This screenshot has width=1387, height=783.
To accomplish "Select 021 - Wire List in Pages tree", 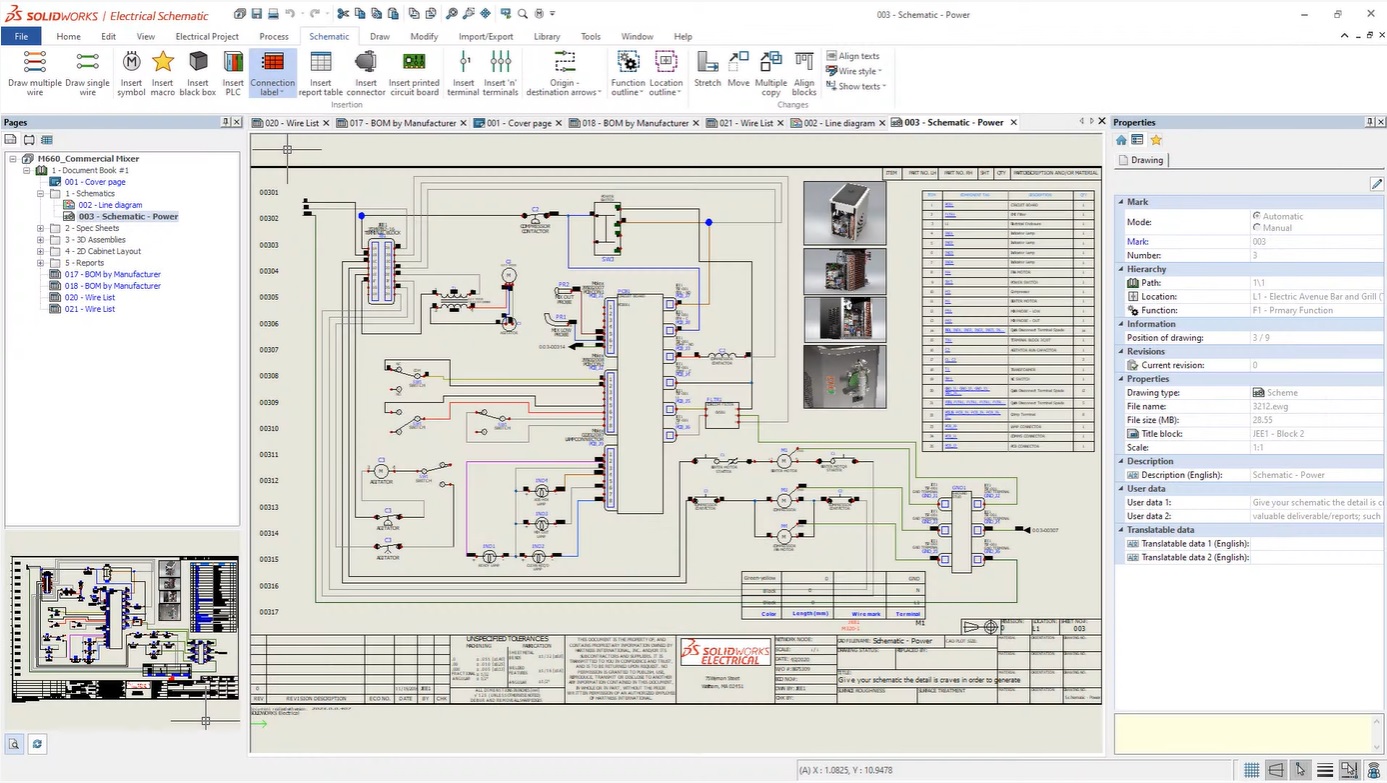I will (90, 309).
